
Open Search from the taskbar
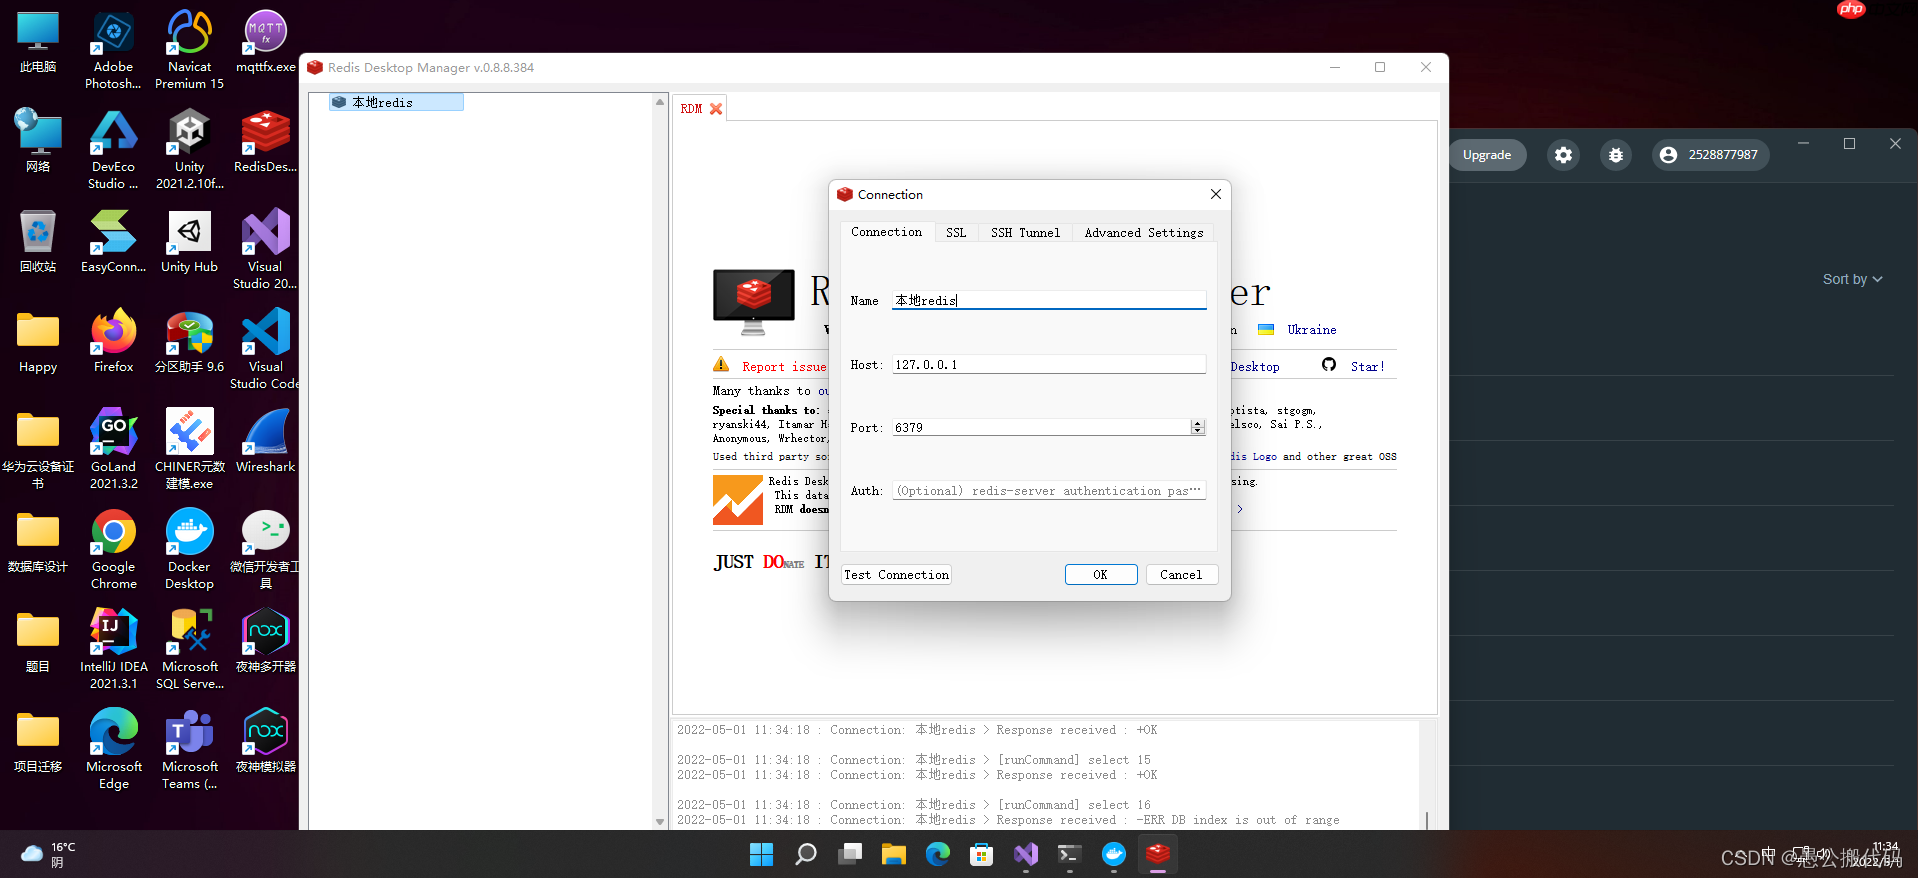[805, 854]
